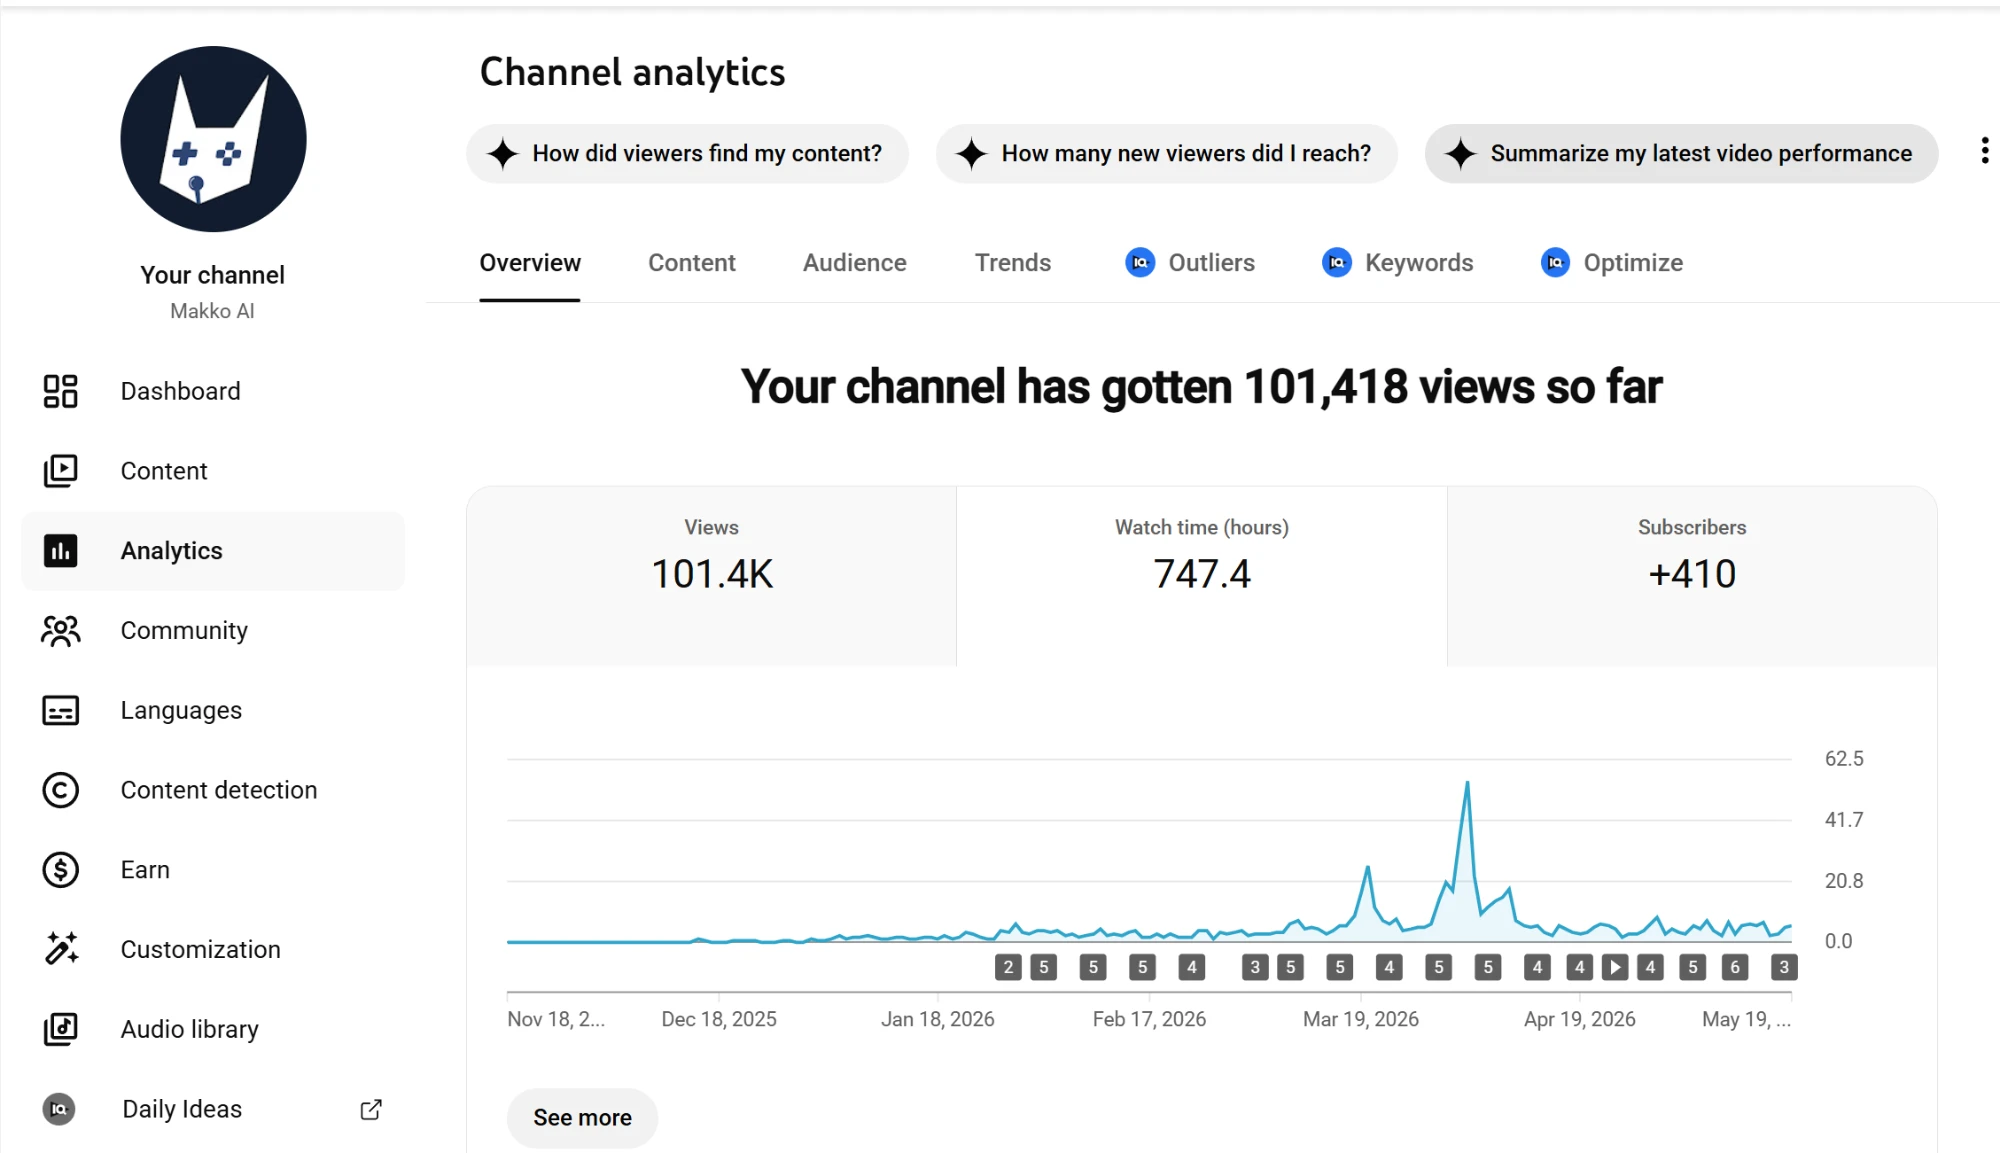
Task: Click the Analytics bar-chart icon
Action: point(60,551)
